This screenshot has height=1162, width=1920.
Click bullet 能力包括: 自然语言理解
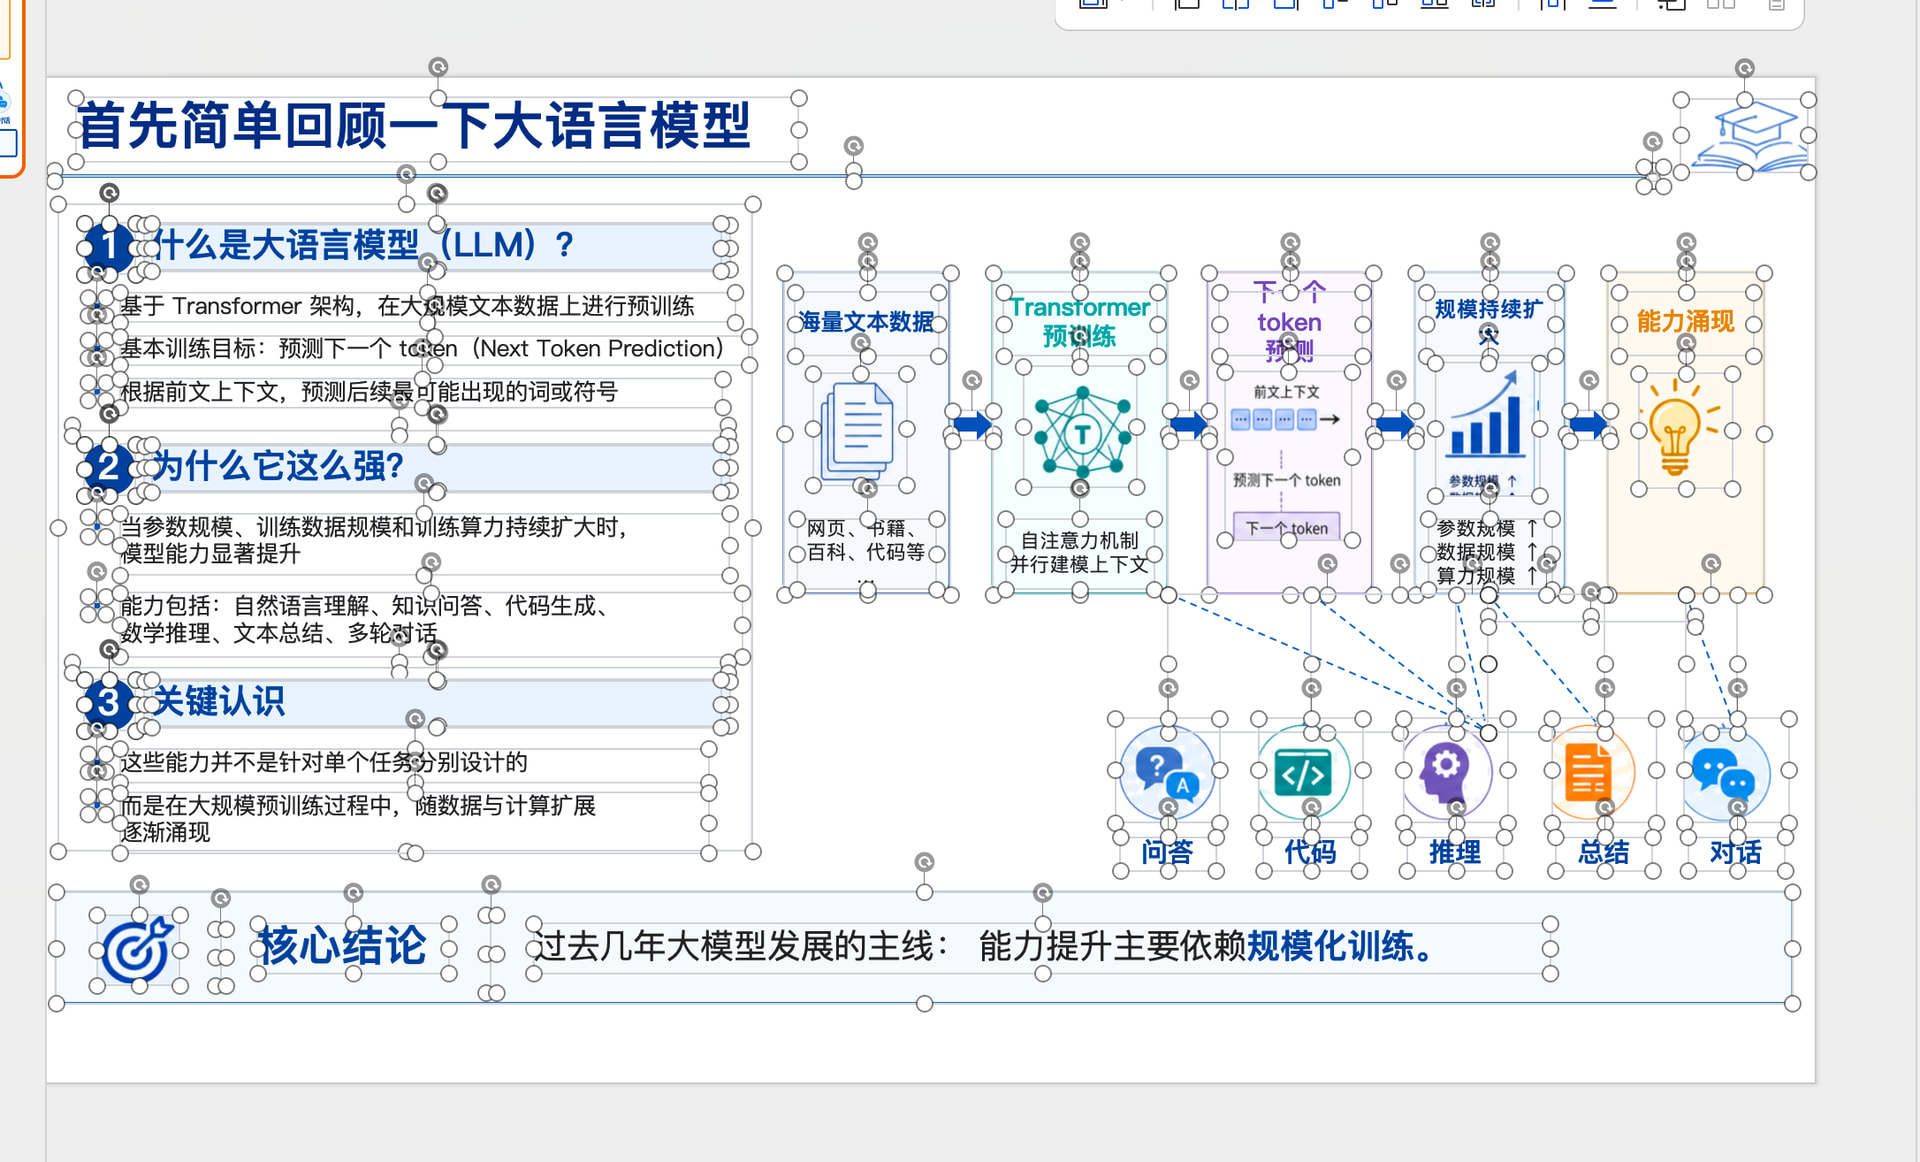(x=365, y=619)
